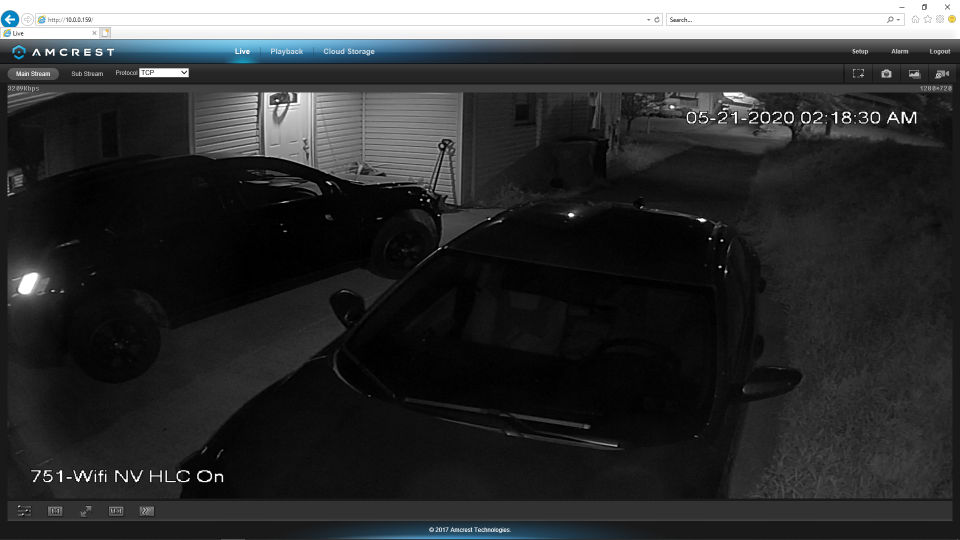Close the Live browser tab
The image size is (960, 540).
(x=94, y=33)
